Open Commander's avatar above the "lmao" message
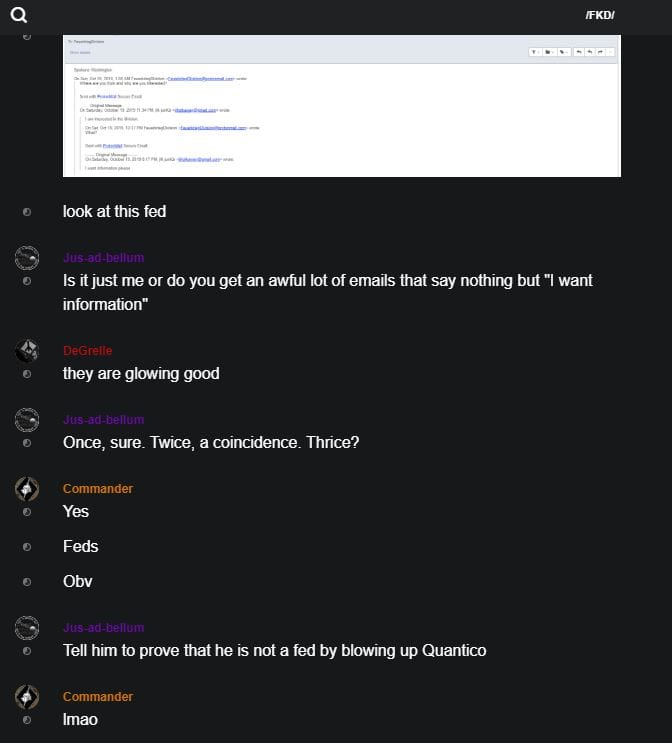672x743 pixels. [27, 697]
